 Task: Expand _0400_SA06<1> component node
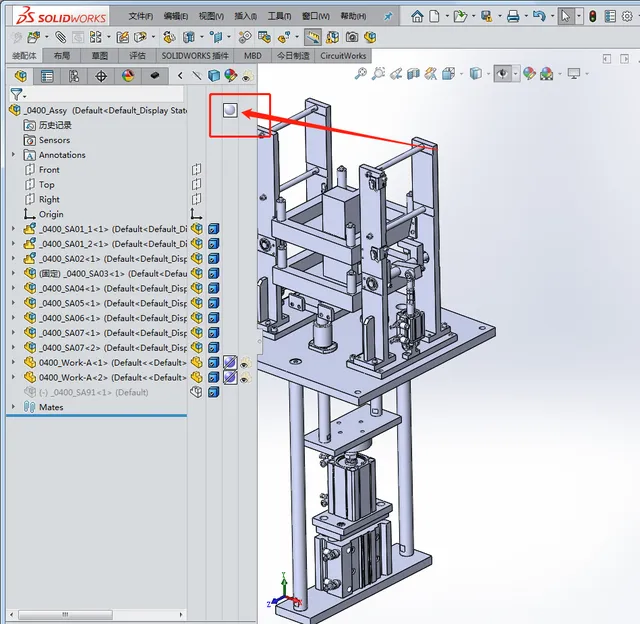13,318
